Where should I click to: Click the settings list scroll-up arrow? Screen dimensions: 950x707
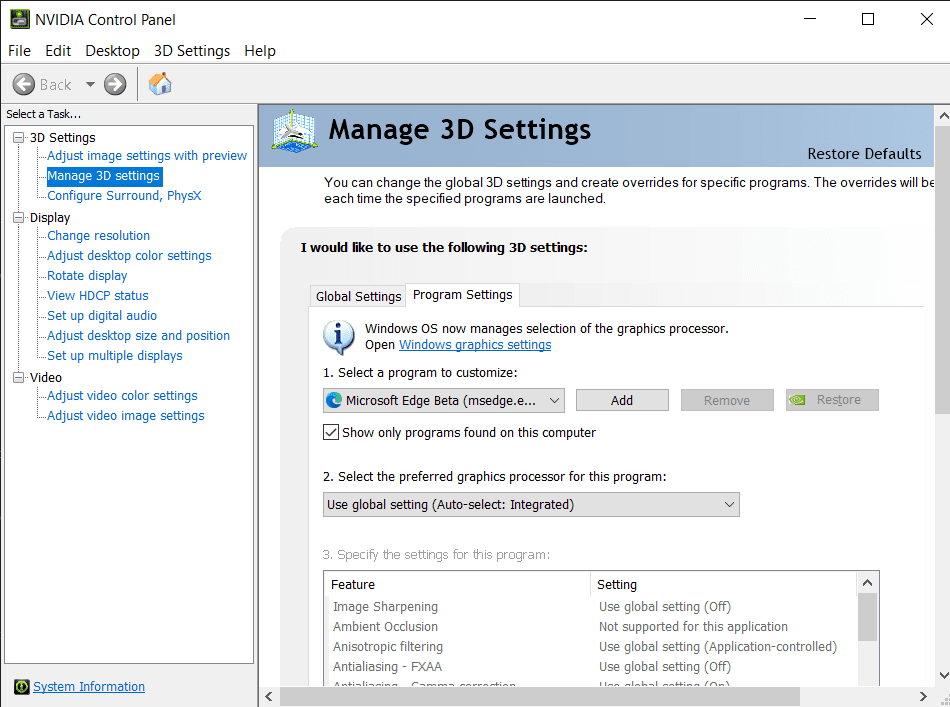pos(868,583)
